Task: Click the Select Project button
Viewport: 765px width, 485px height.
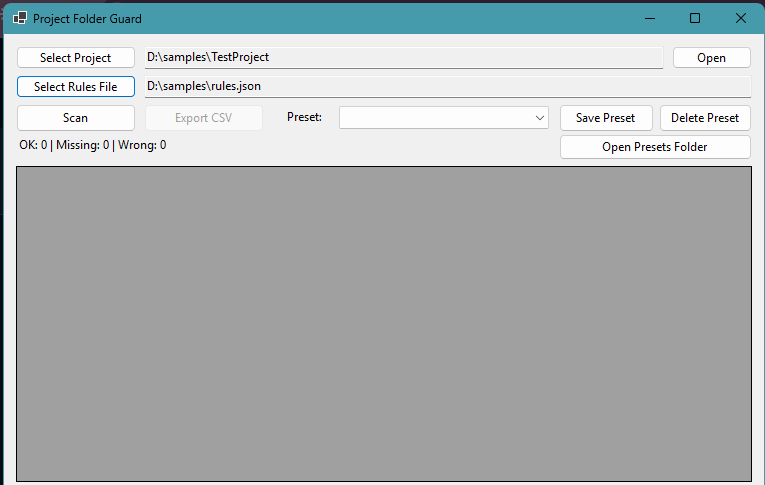Action: 76,58
